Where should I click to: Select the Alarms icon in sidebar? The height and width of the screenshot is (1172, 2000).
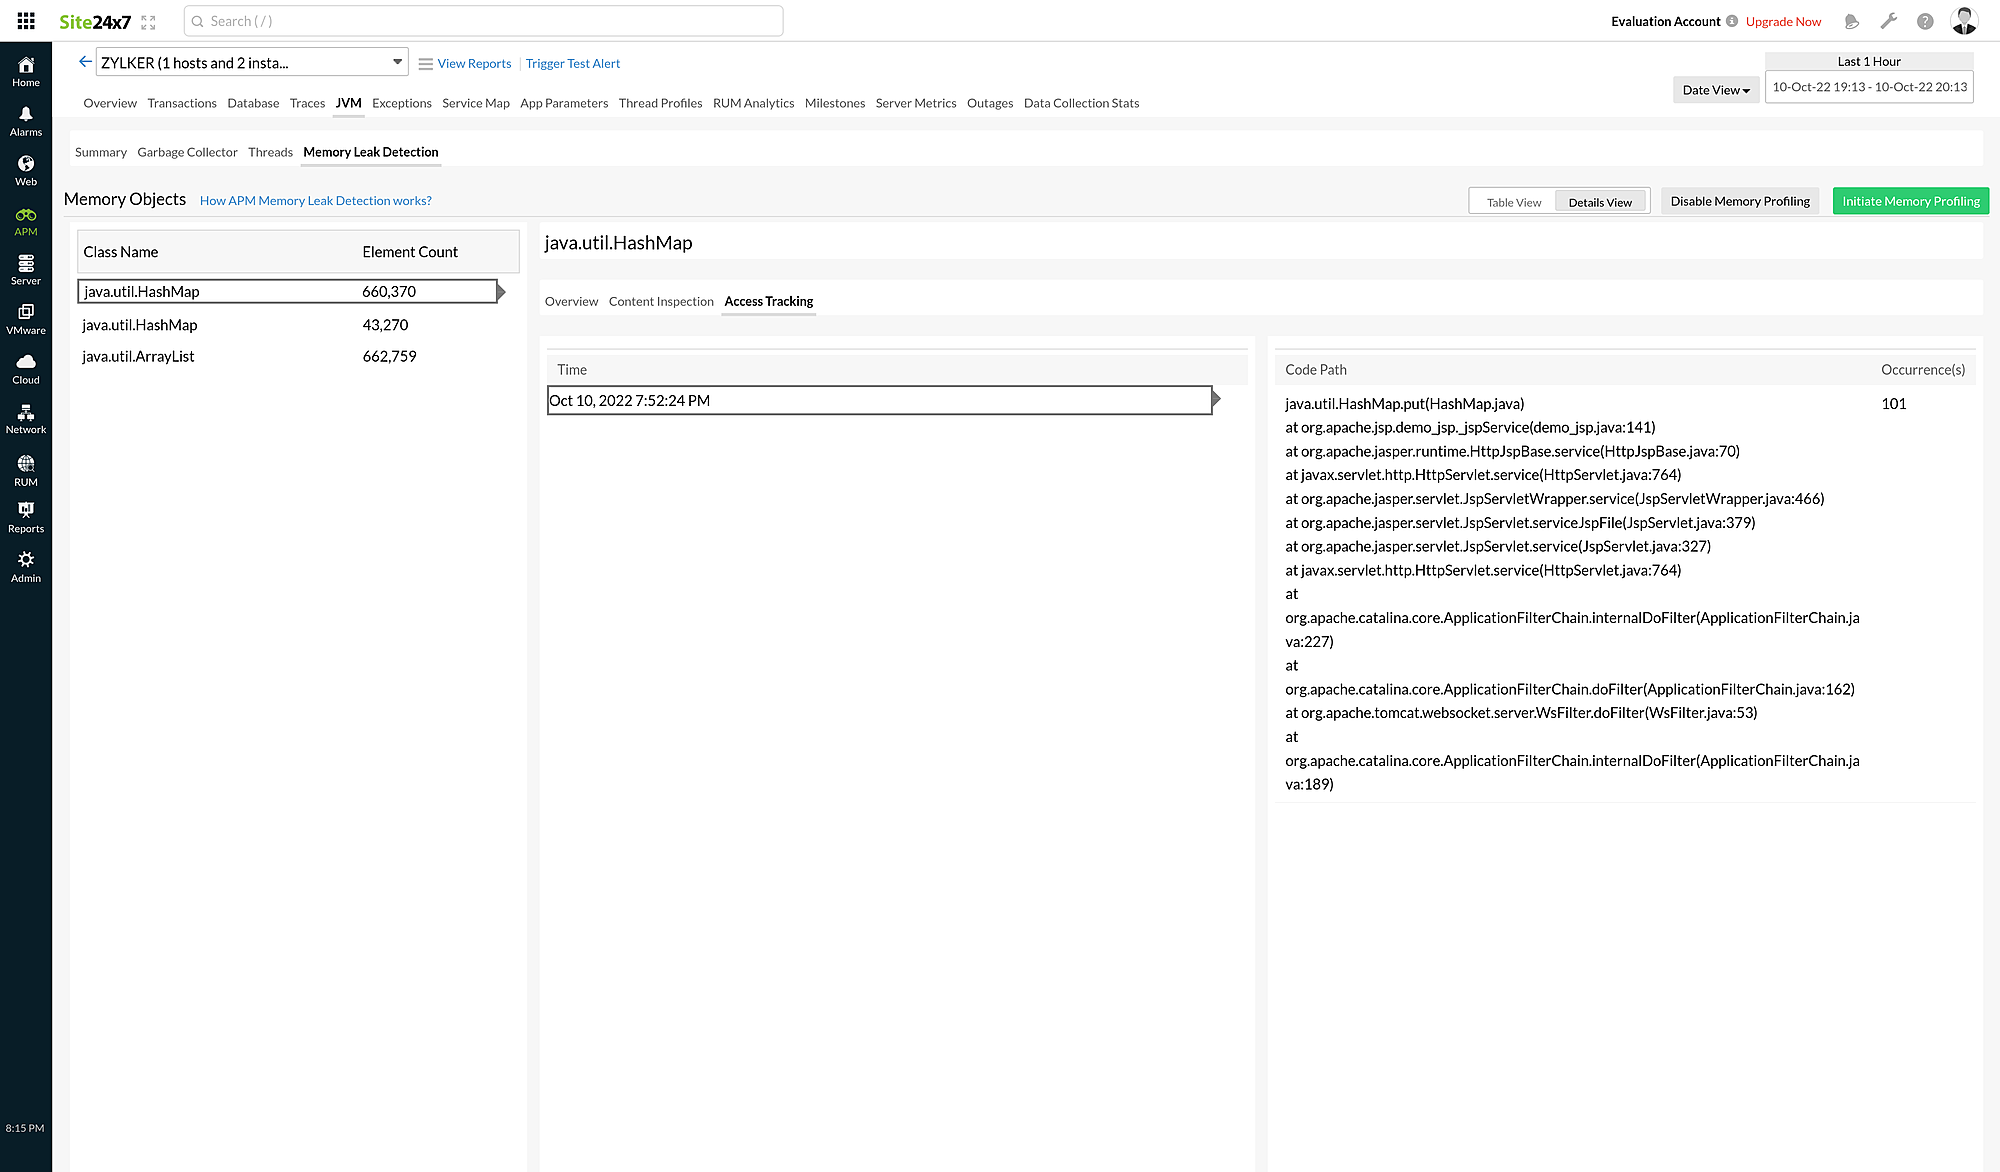[25, 119]
